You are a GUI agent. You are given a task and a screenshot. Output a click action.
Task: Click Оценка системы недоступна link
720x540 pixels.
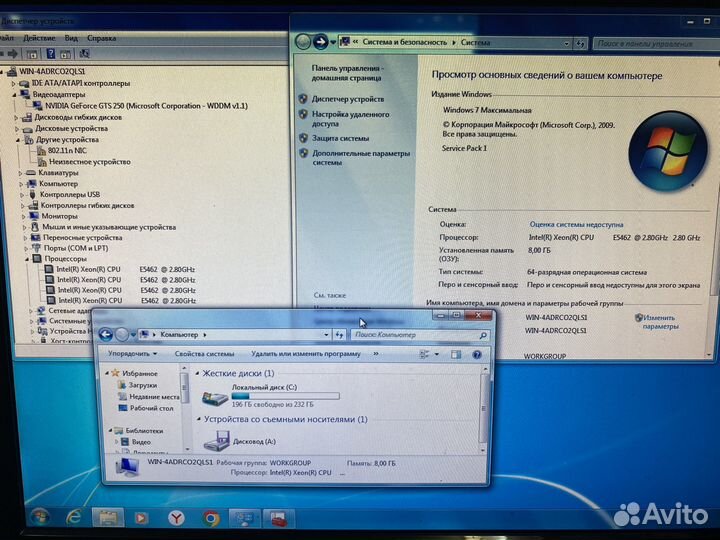tap(576, 225)
